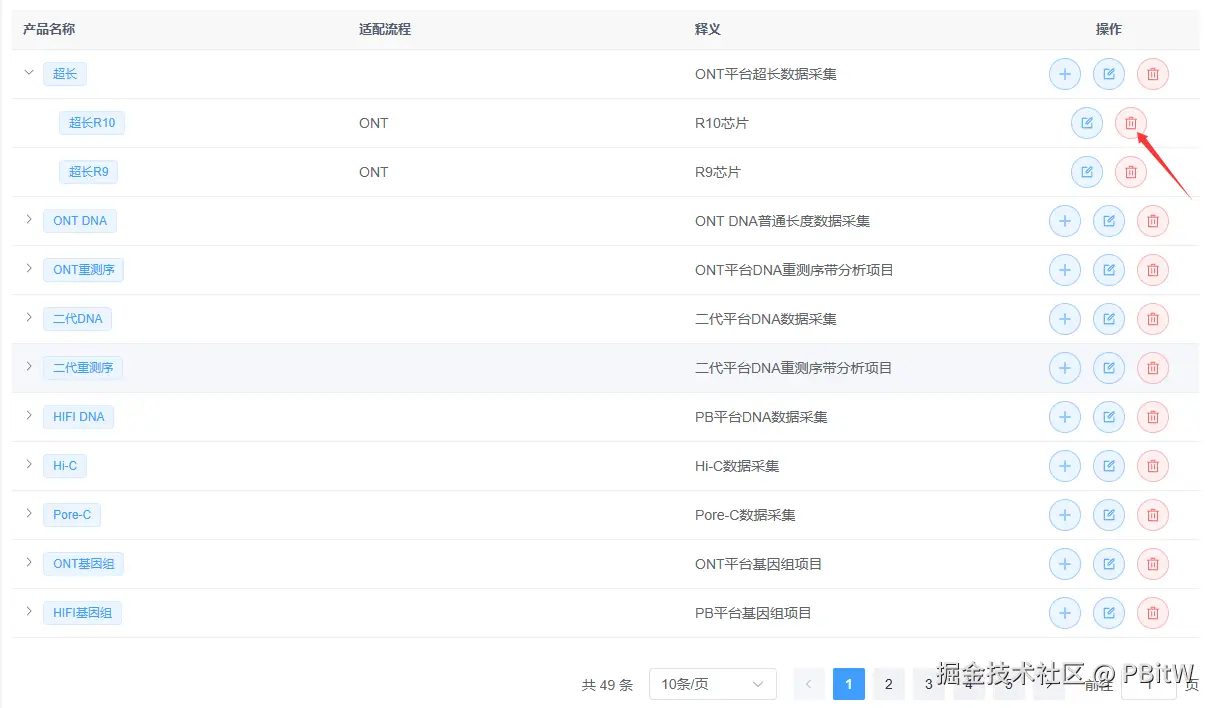The height and width of the screenshot is (708, 1214).
Task: Expand the HIFI基因组 row
Action: click(29, 611)
